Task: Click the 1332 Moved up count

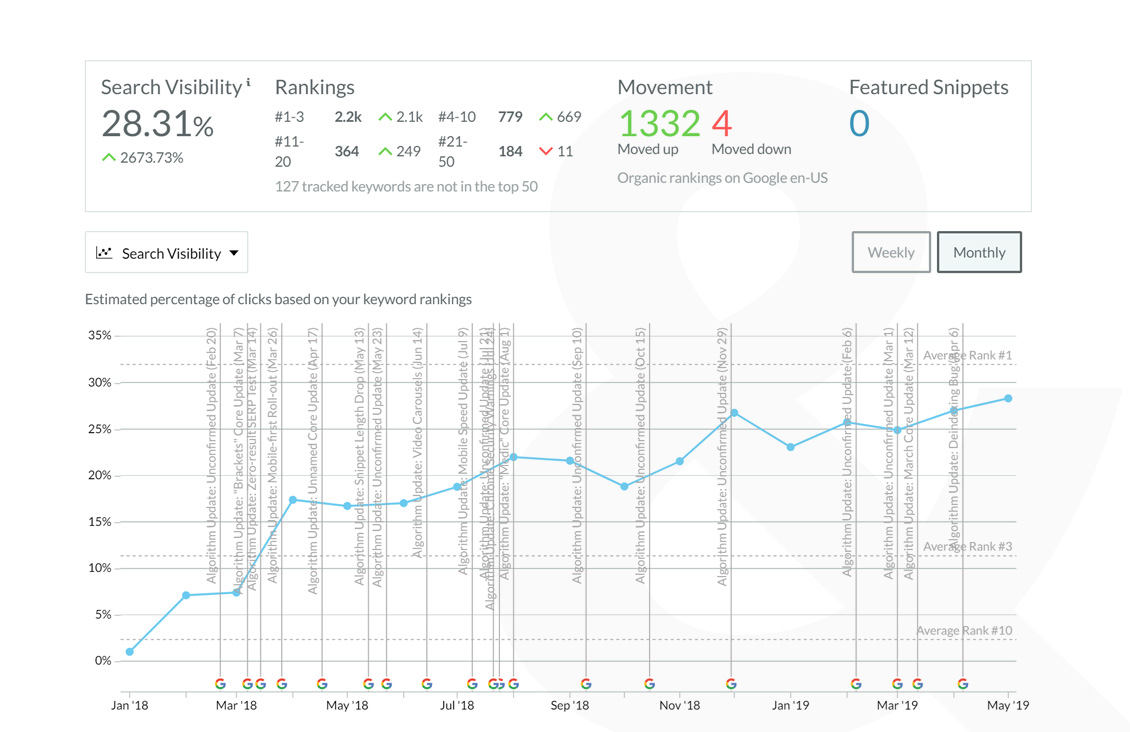Action: [x=659, y=124]
